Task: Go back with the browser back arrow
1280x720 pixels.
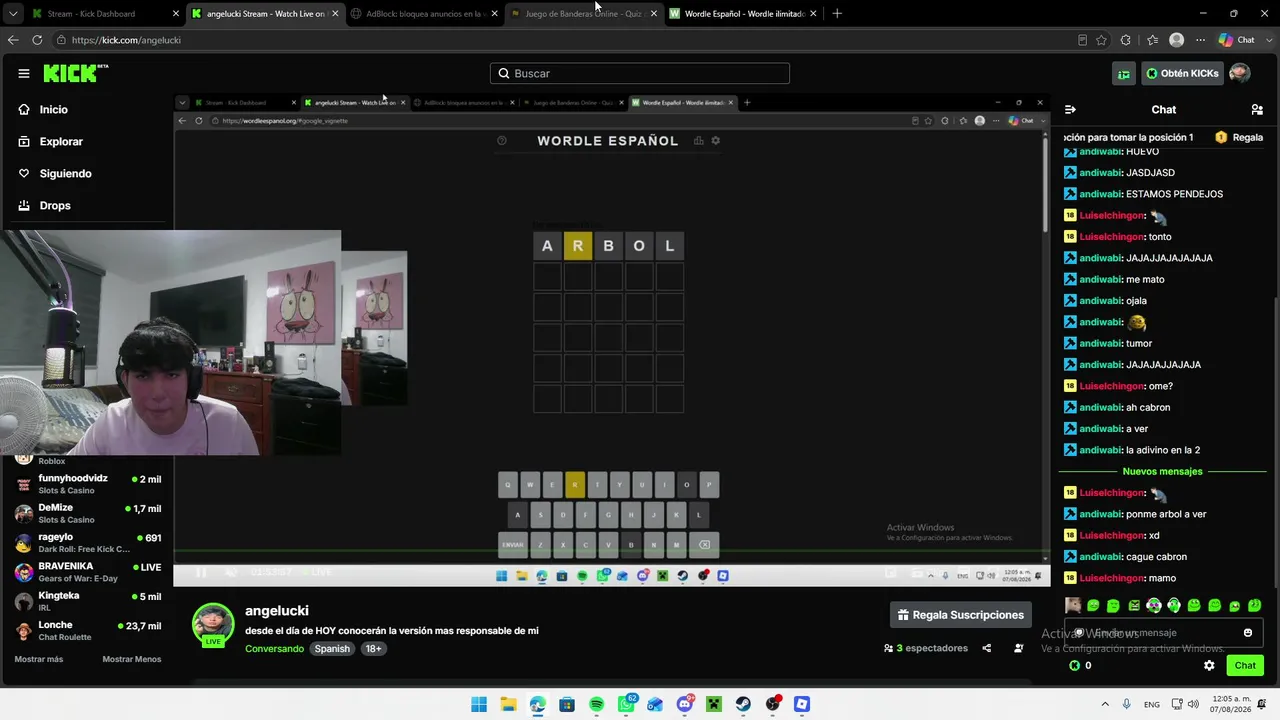Action: click(13, 40)
